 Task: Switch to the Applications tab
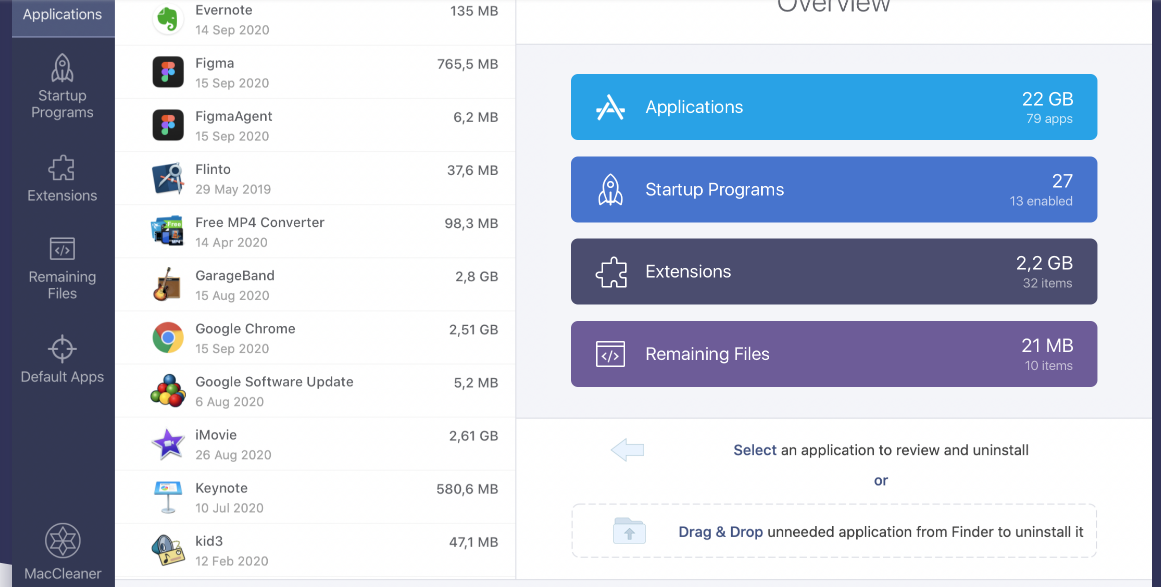pyautogui.click(x=62, y=15)
